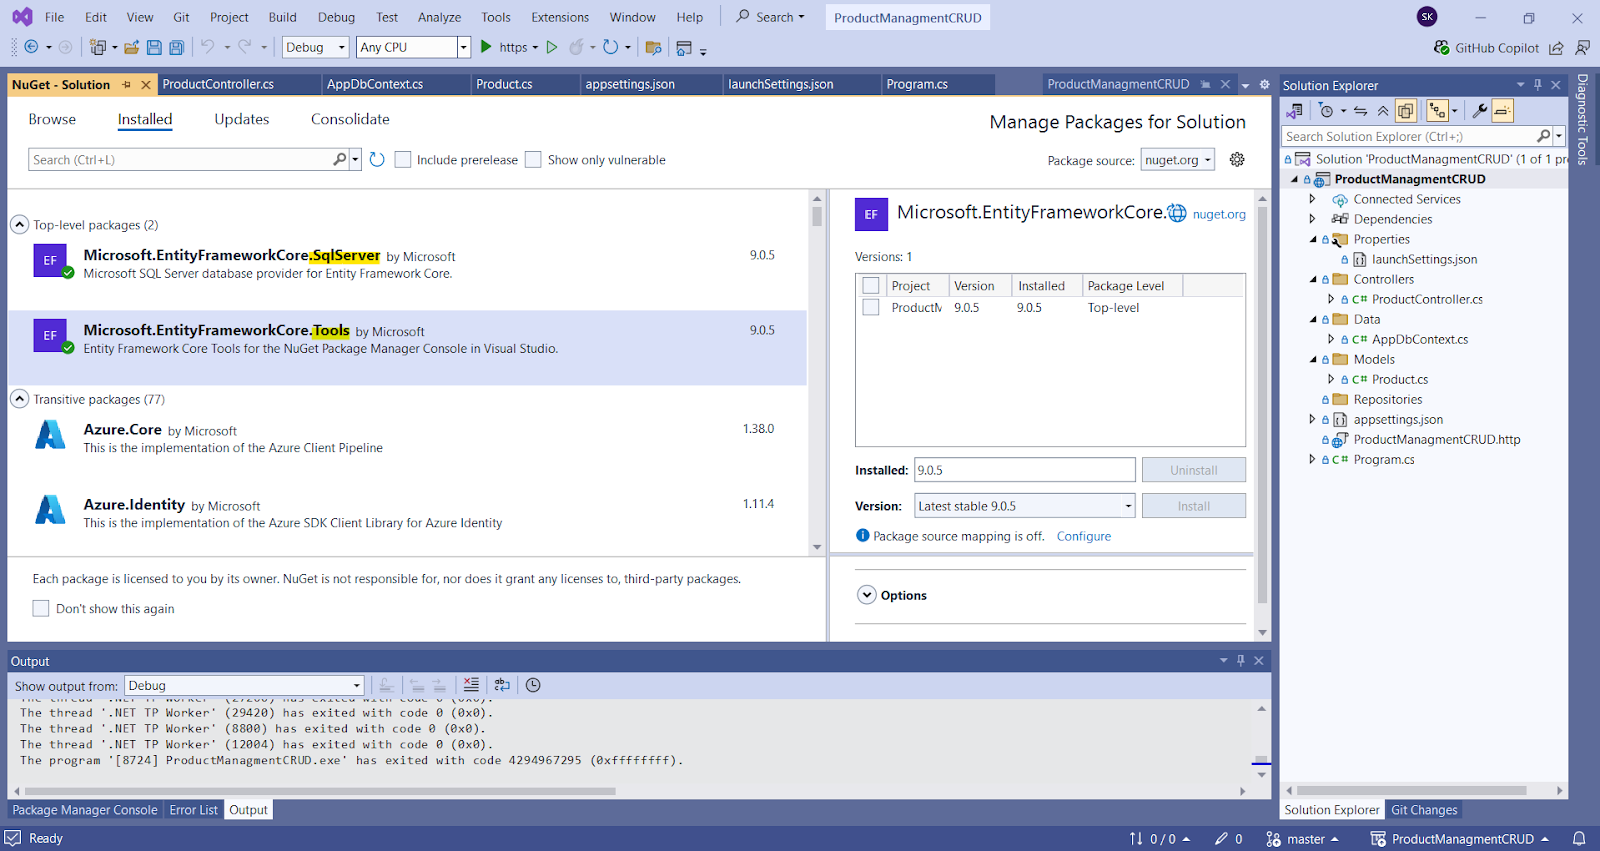Screen dimensions: 1600x851
Task: Click the Solution Explorer horizontal scrollbar
Action: point(1413,790)
